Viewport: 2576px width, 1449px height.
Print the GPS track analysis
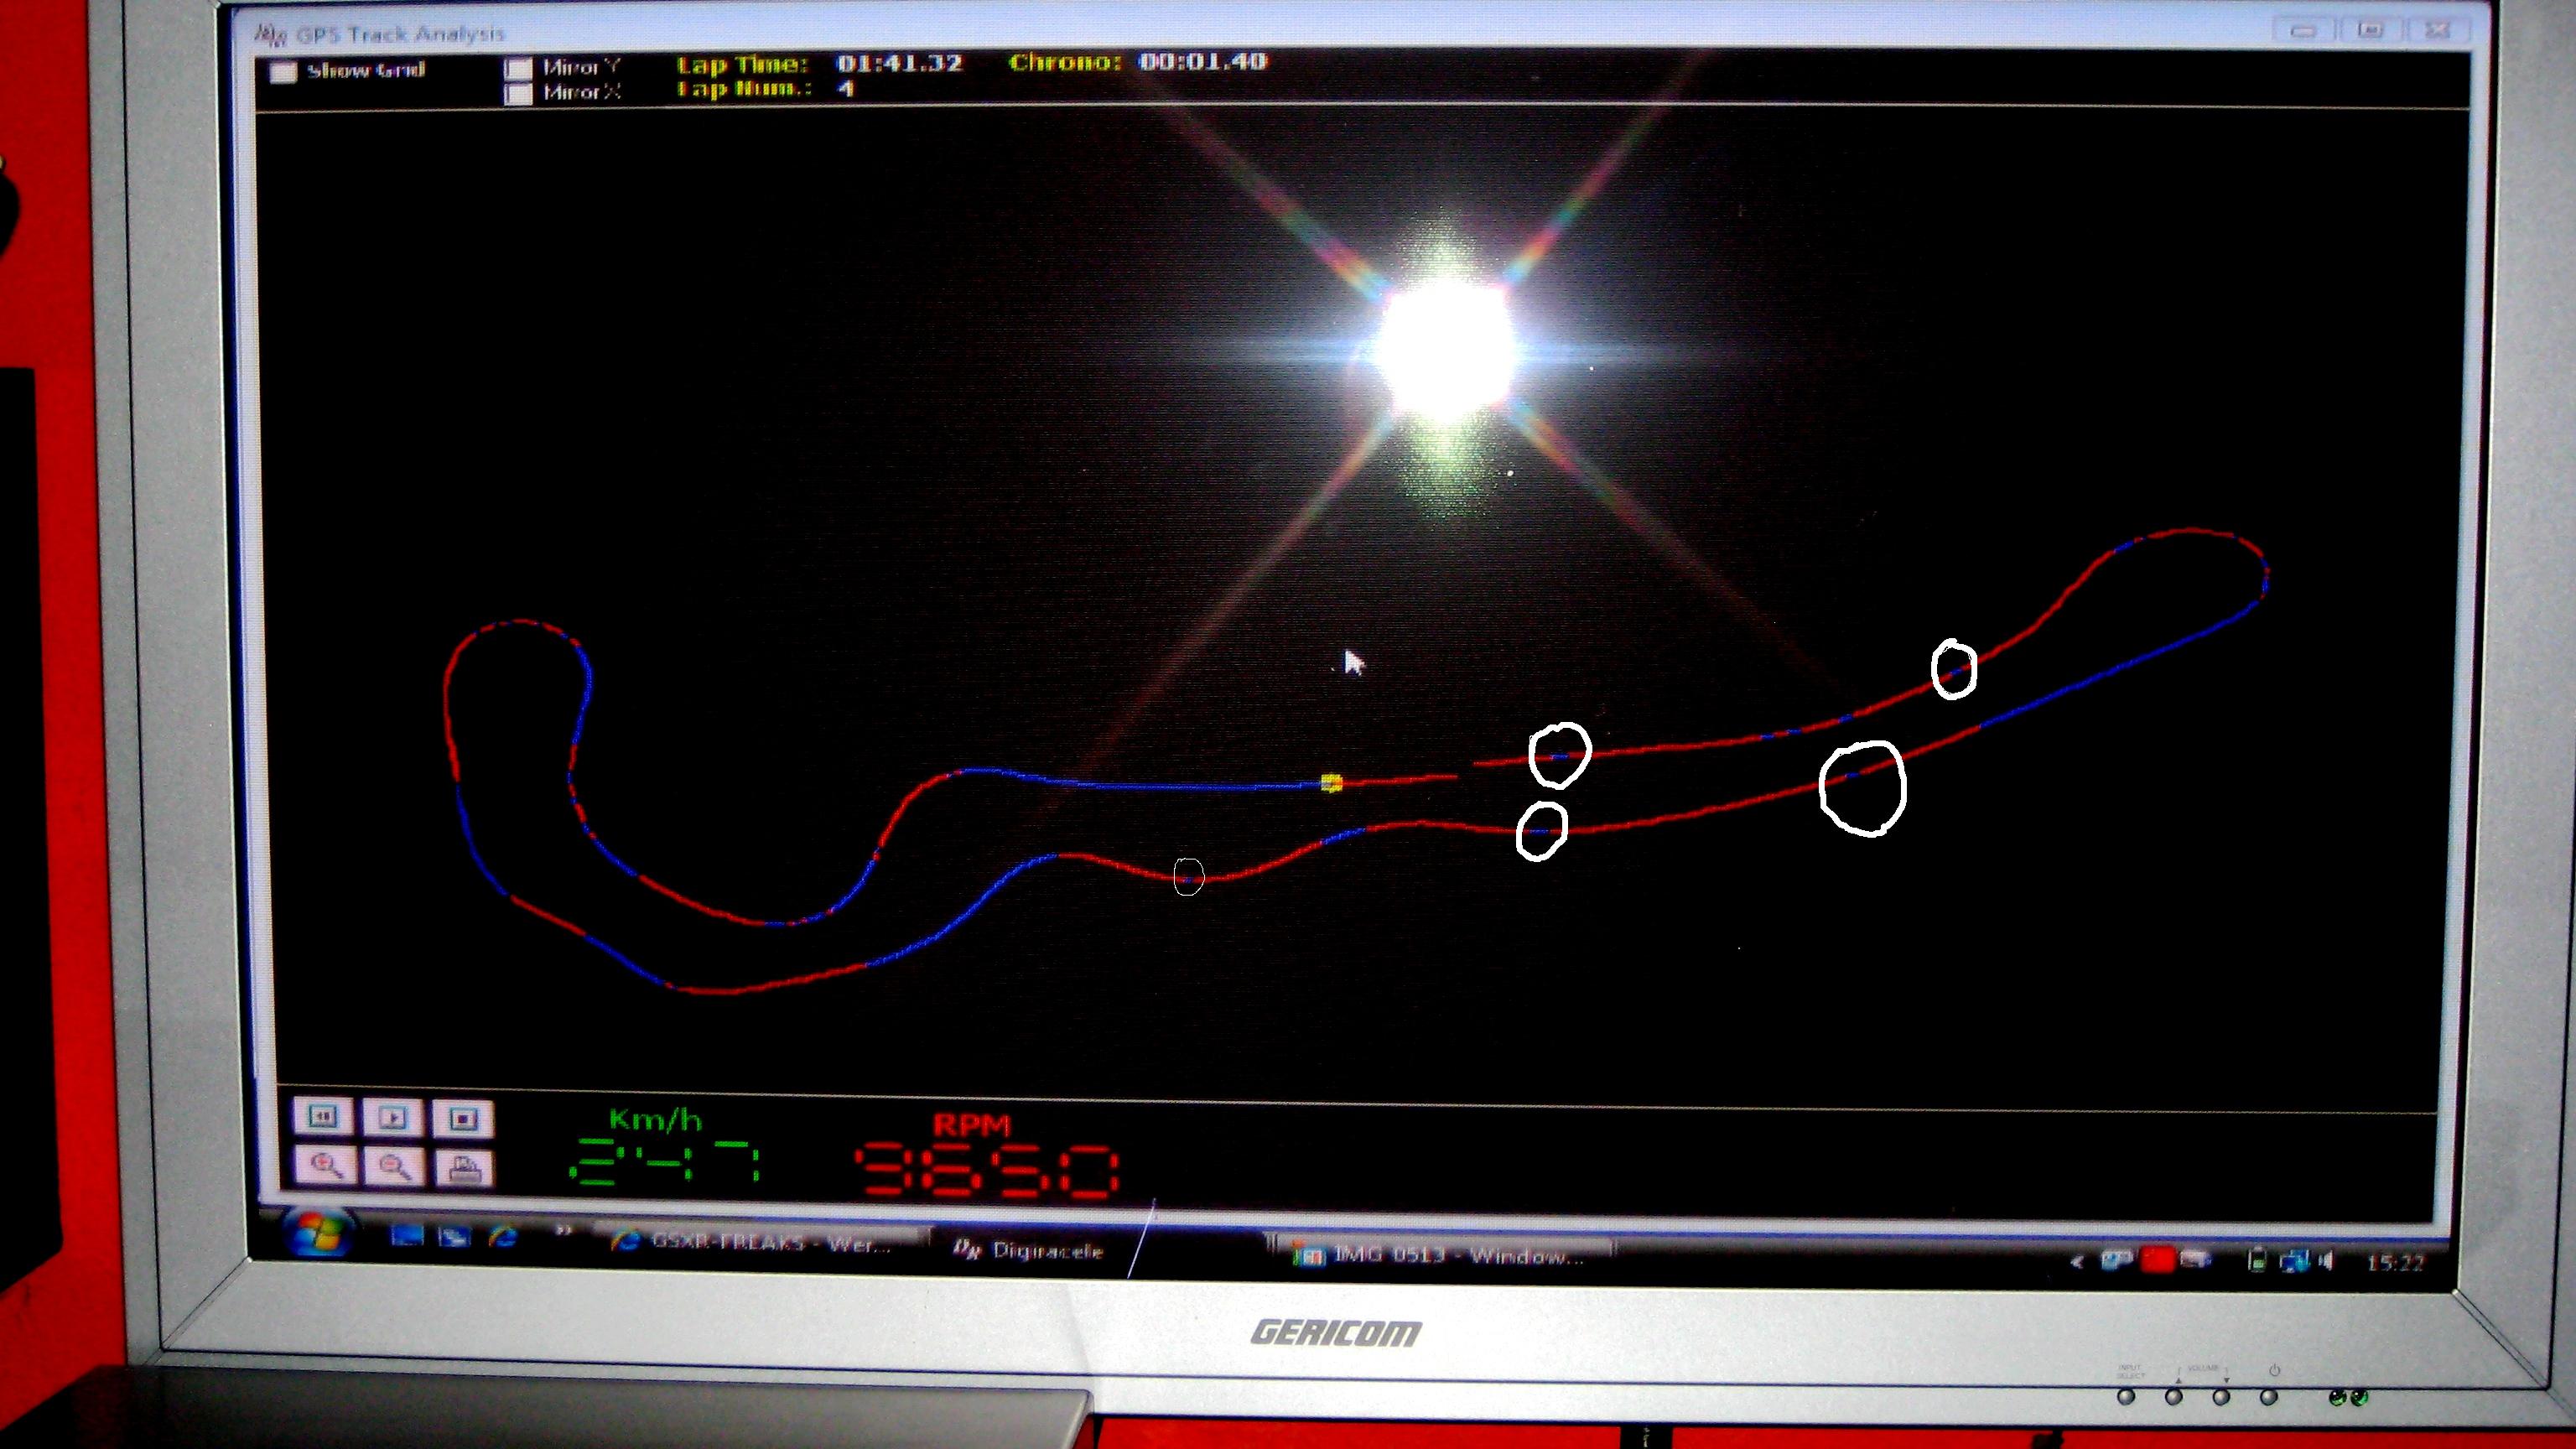(465, 1167)
